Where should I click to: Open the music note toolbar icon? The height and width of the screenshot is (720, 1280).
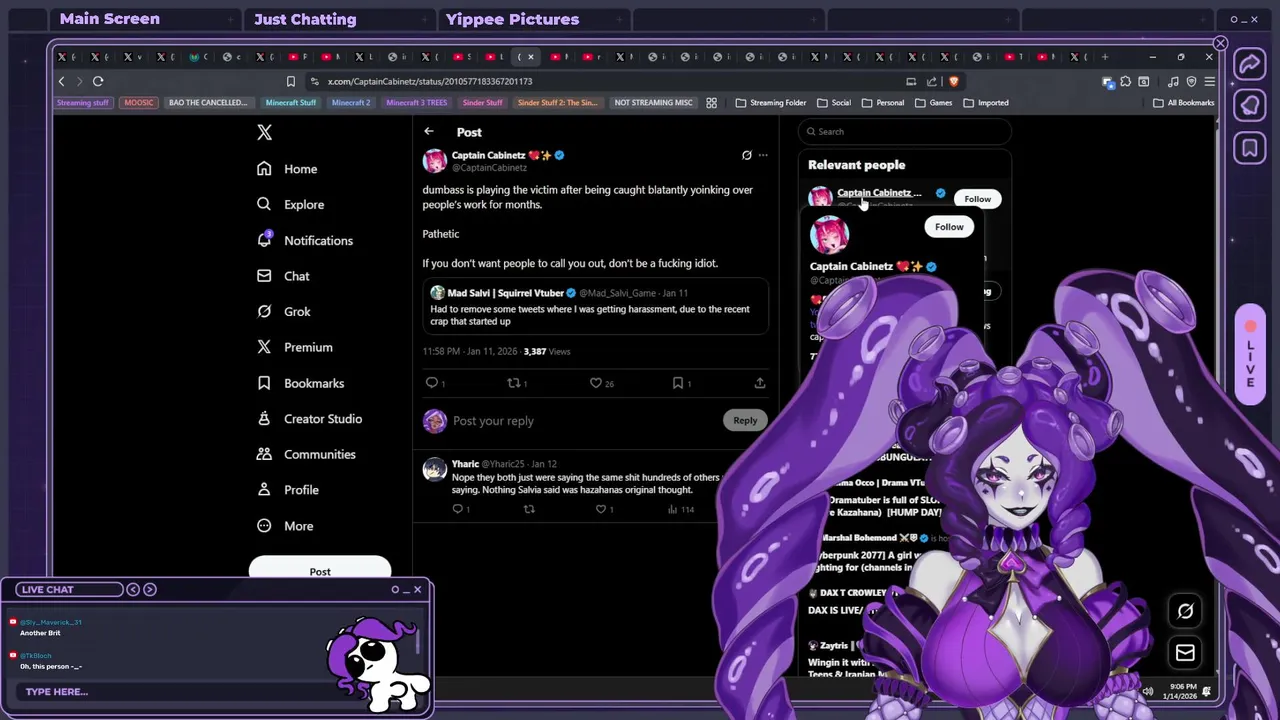click(x=1173, y=81)
